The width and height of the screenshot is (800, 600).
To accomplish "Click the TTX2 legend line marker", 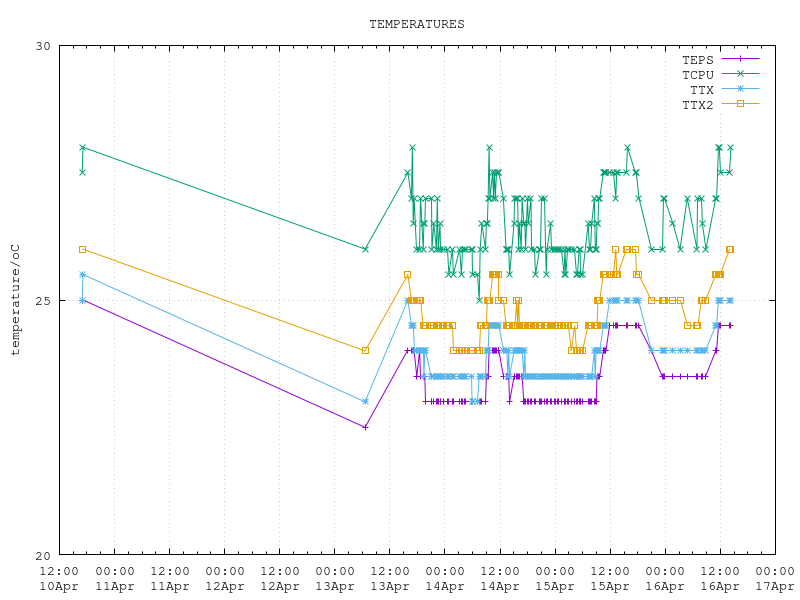I will [740, 104].
